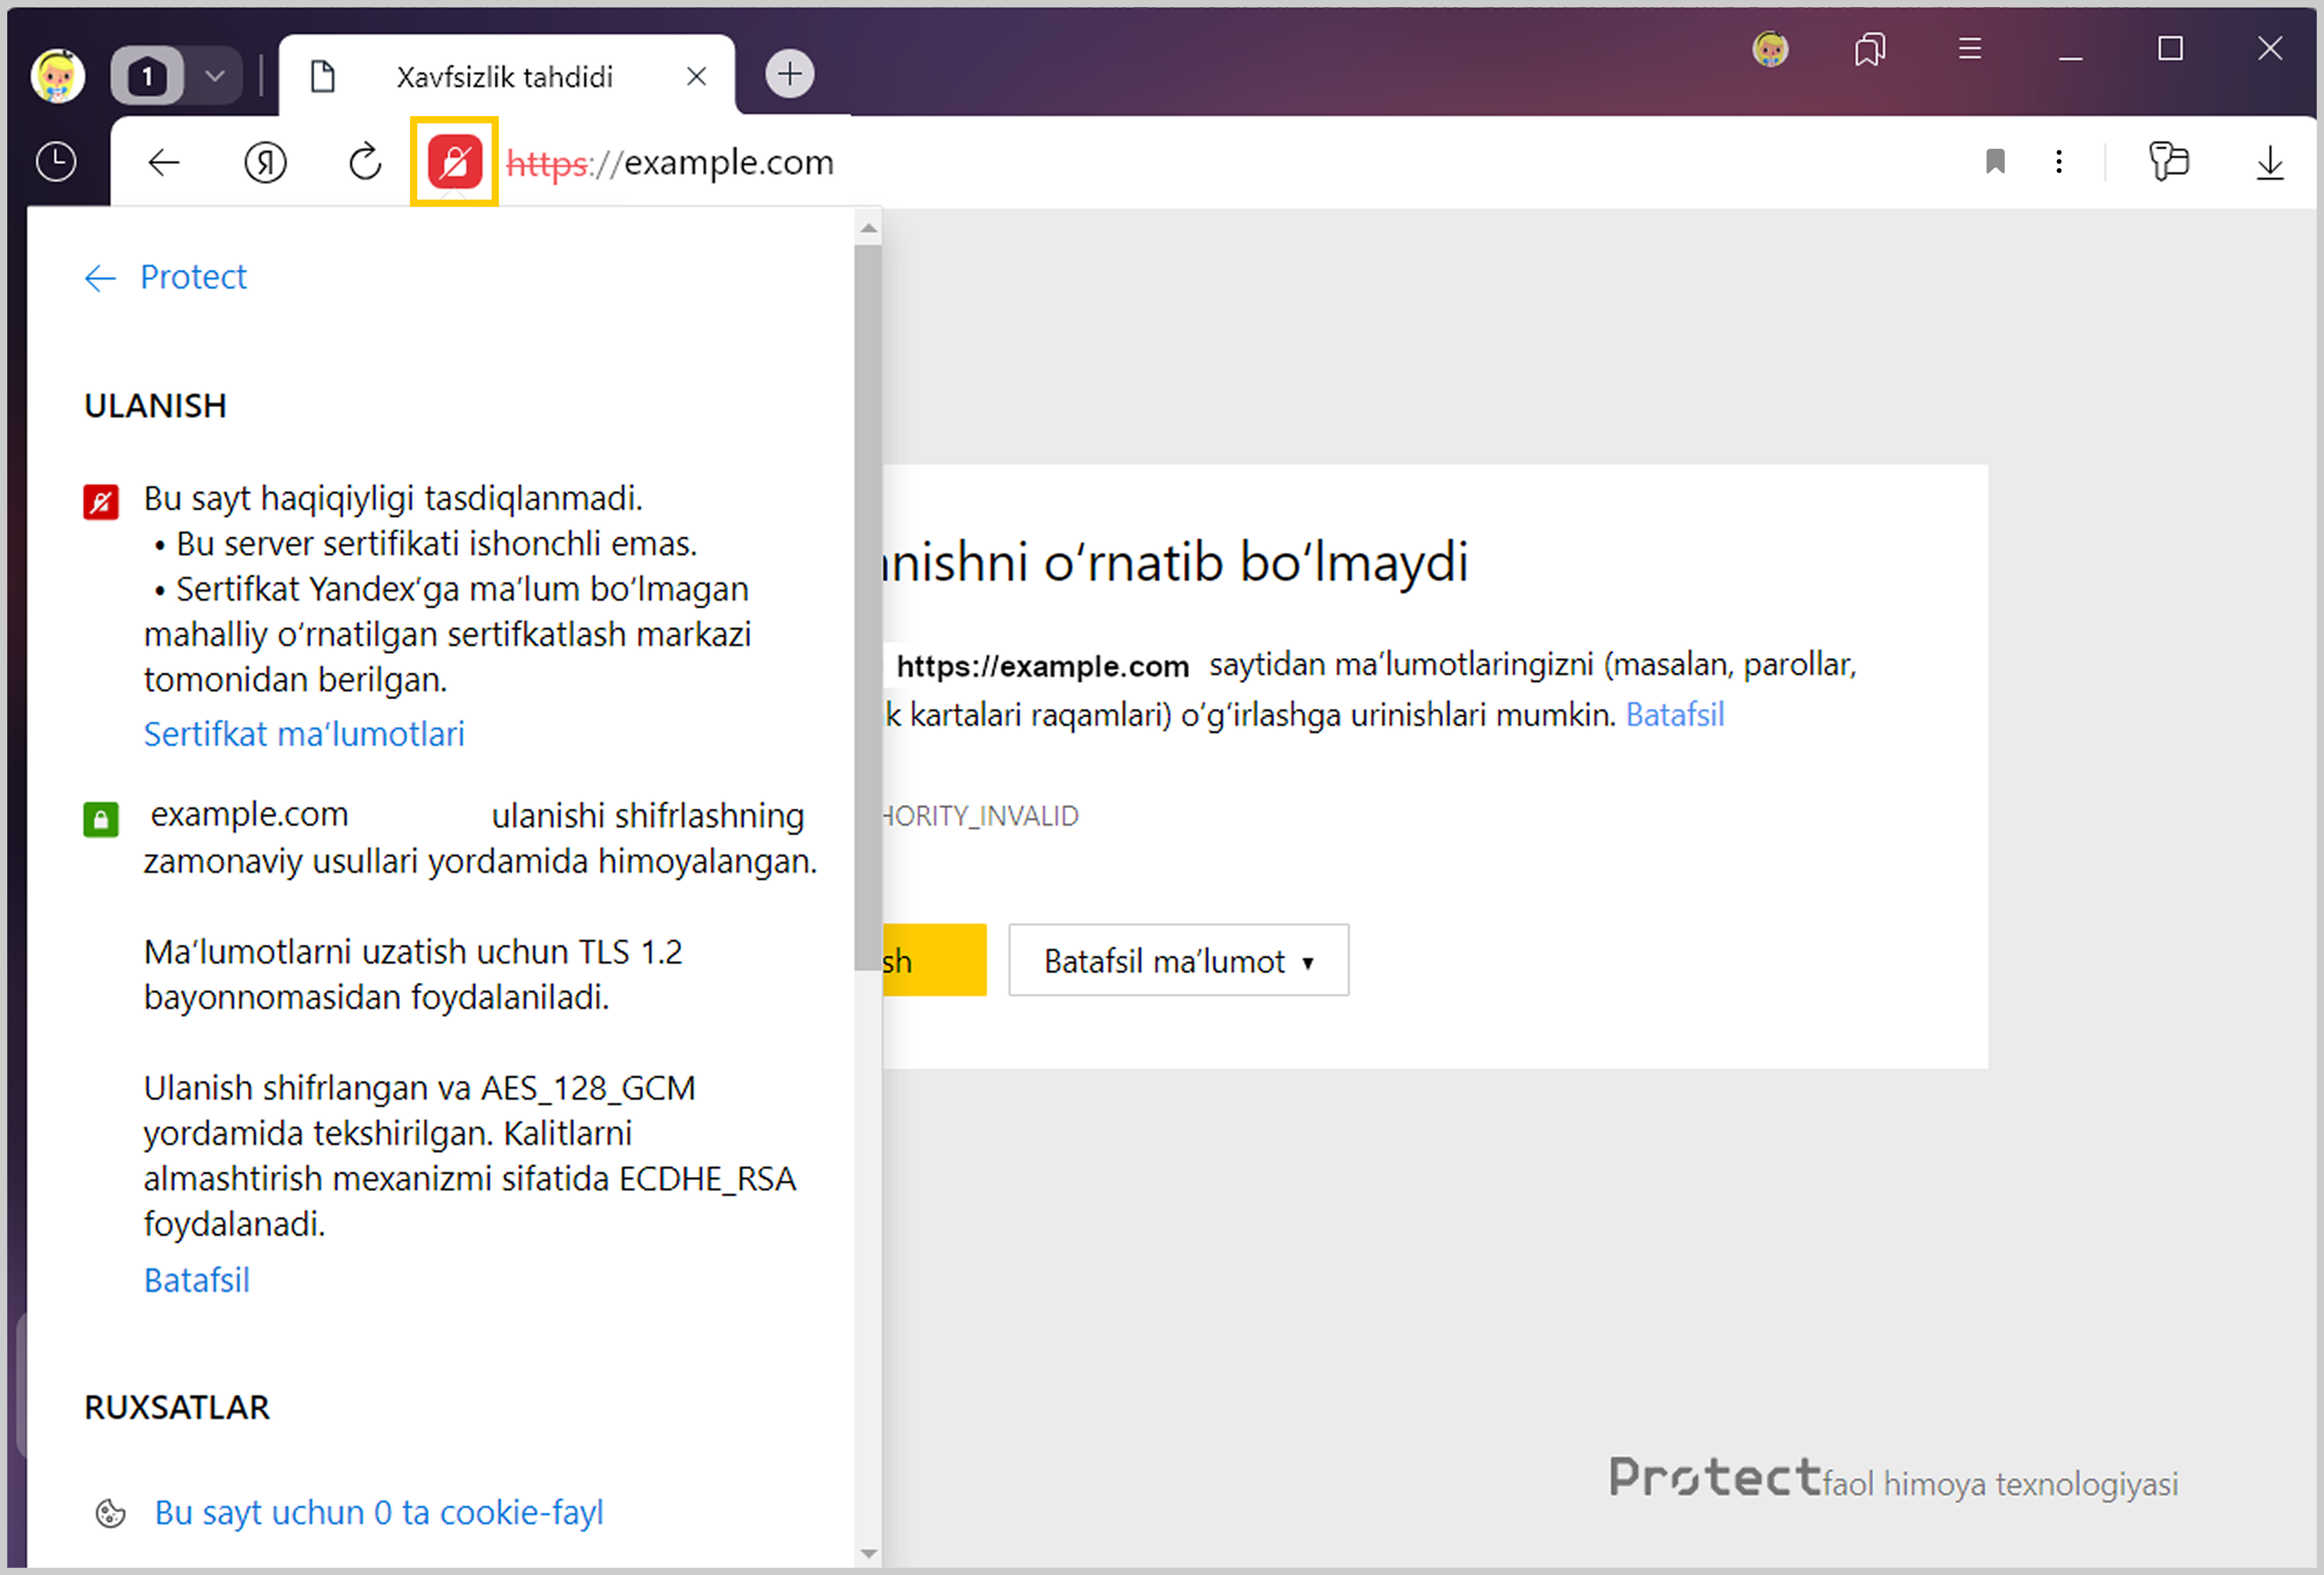Open the hamburger main menu
Screen dimensions: 2324x1575
1969,49
